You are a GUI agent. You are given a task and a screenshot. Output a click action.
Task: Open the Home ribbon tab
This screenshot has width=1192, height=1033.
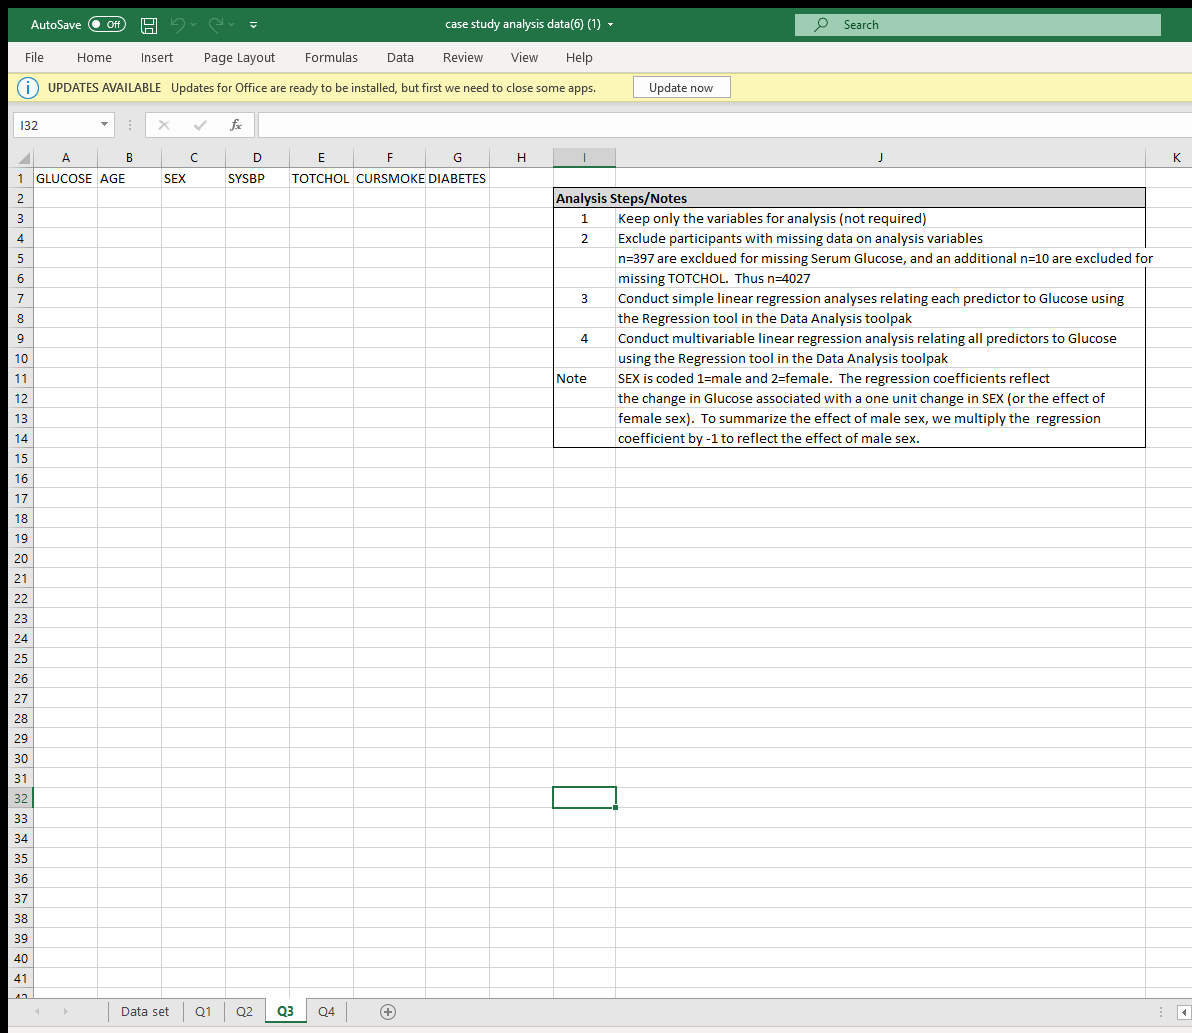point(94,58)
